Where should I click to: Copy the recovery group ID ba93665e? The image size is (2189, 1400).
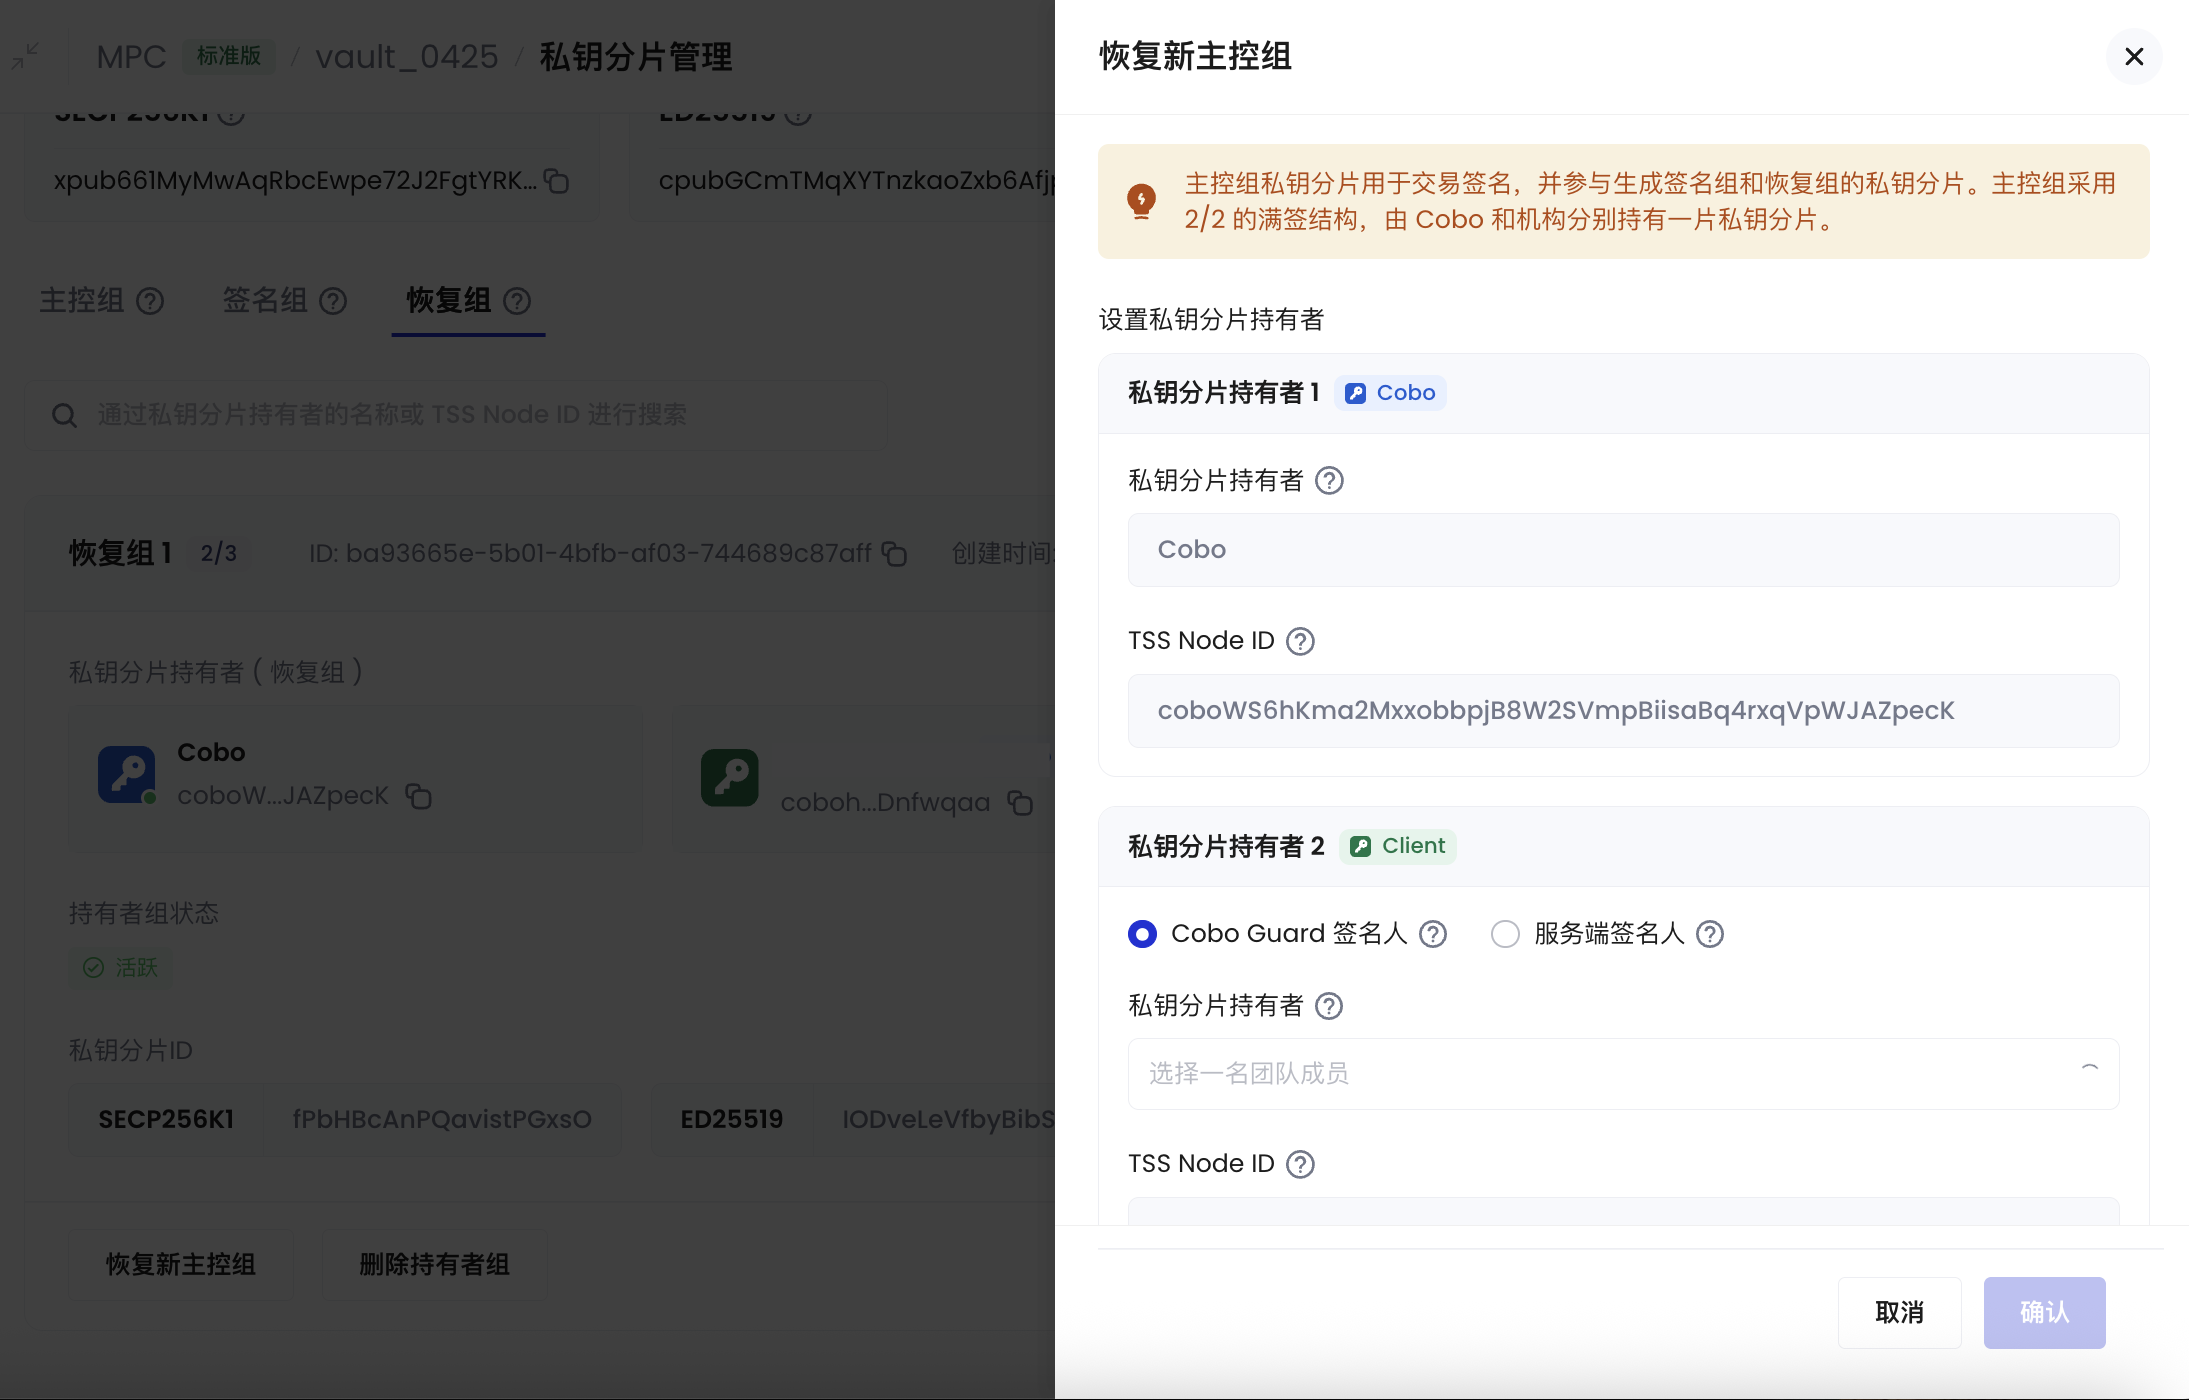click(x=894, y=554)
